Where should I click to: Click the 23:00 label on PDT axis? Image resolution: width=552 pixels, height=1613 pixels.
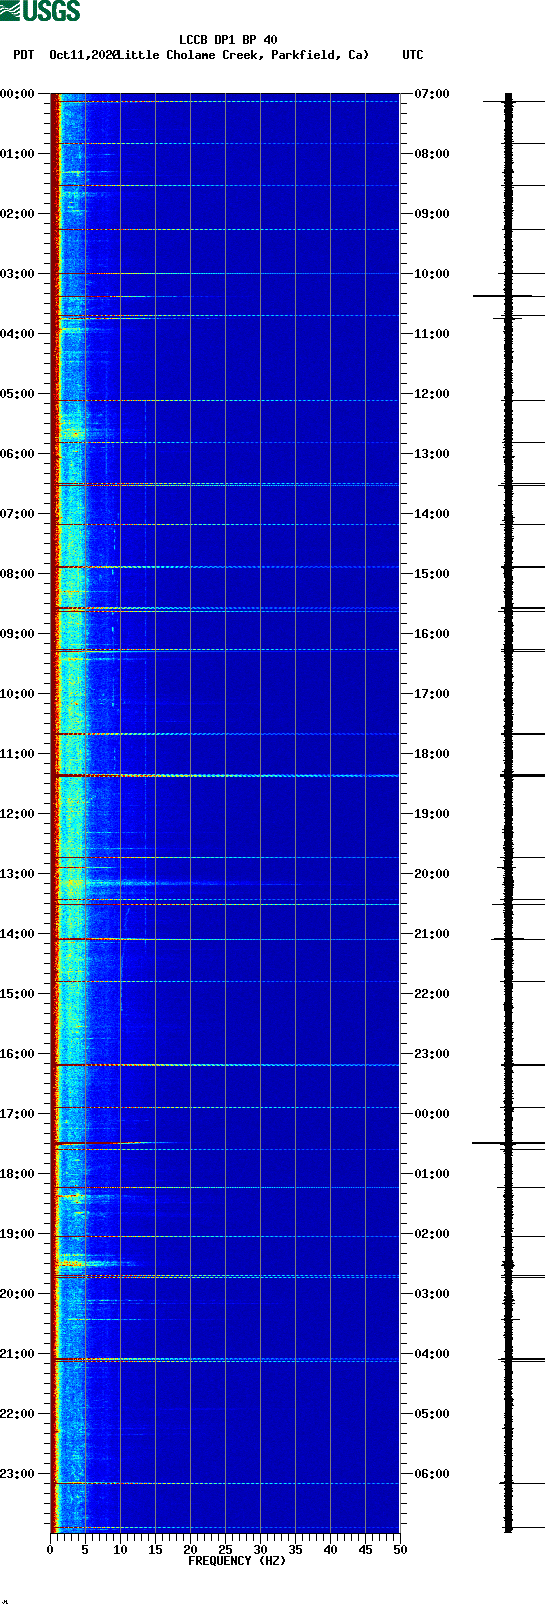point(18,1474)
